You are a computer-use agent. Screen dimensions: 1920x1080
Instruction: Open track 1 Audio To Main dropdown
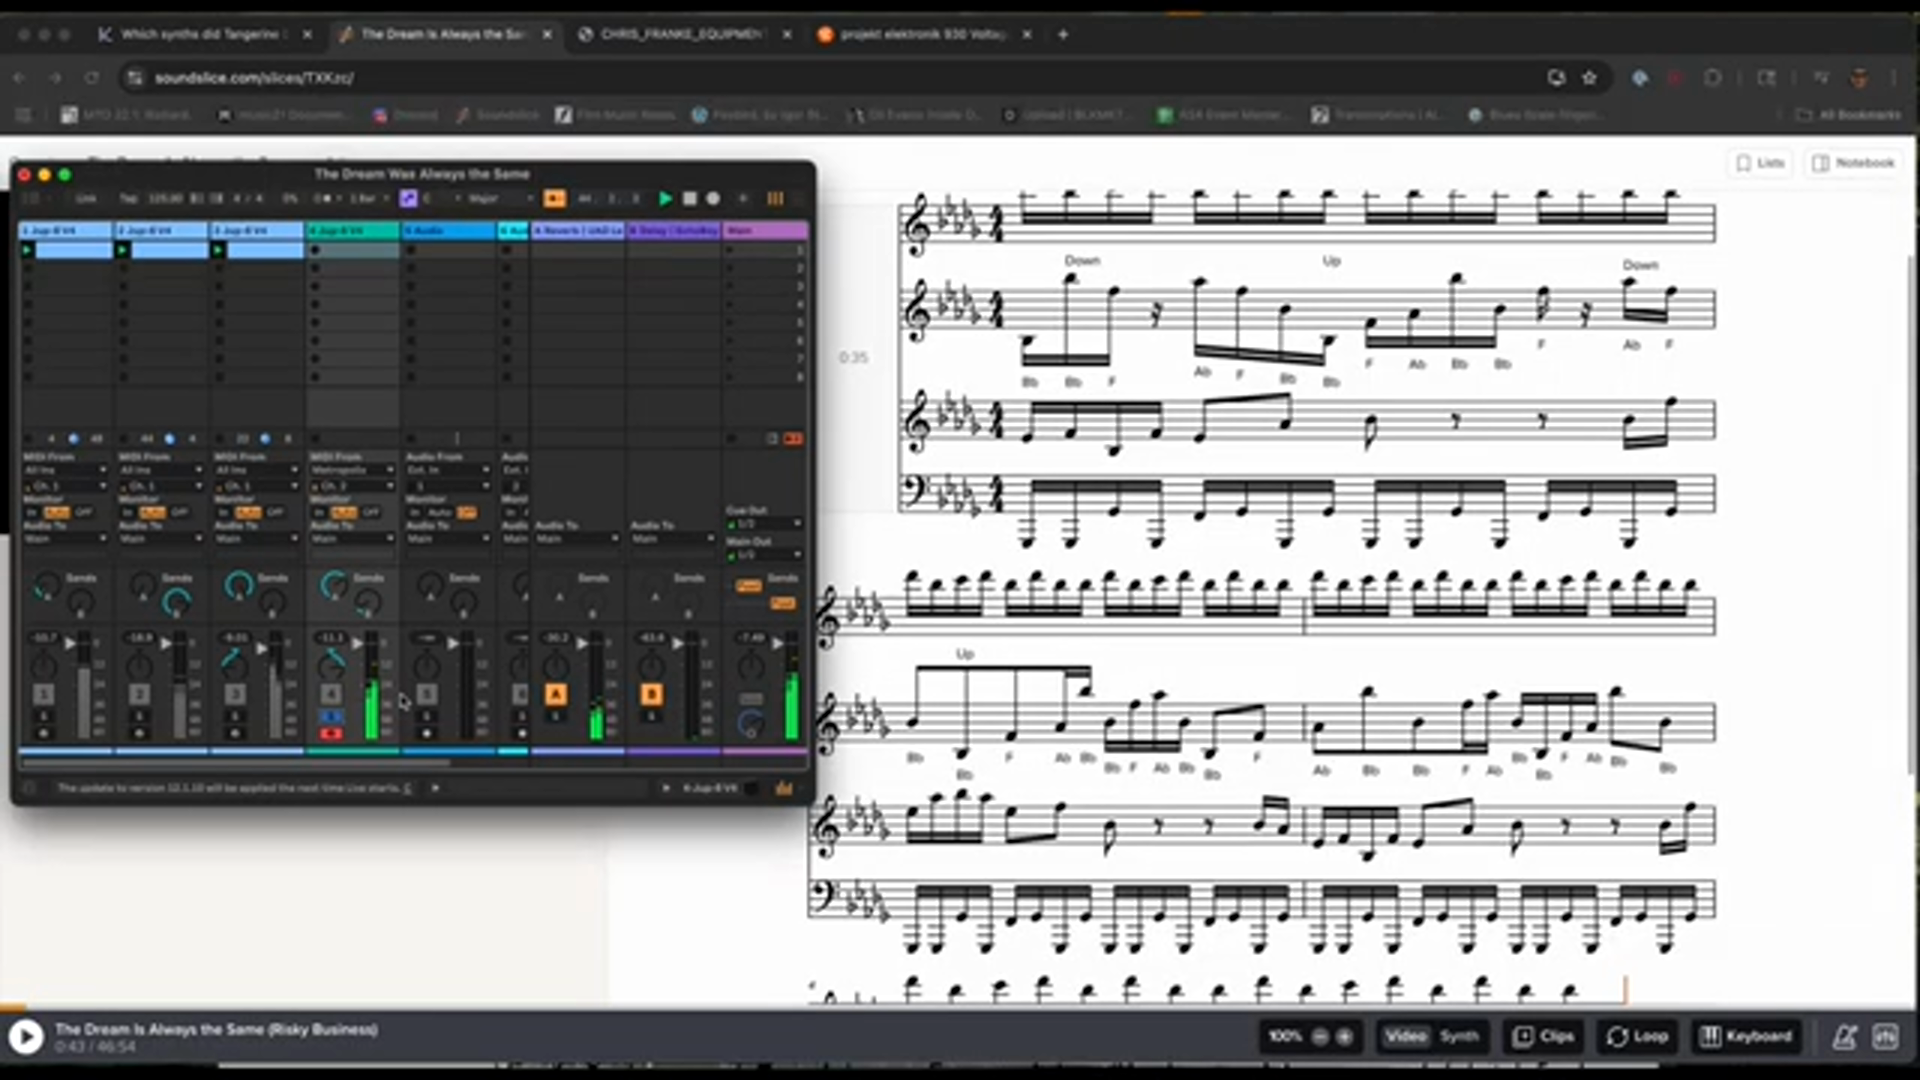(65, 539)
